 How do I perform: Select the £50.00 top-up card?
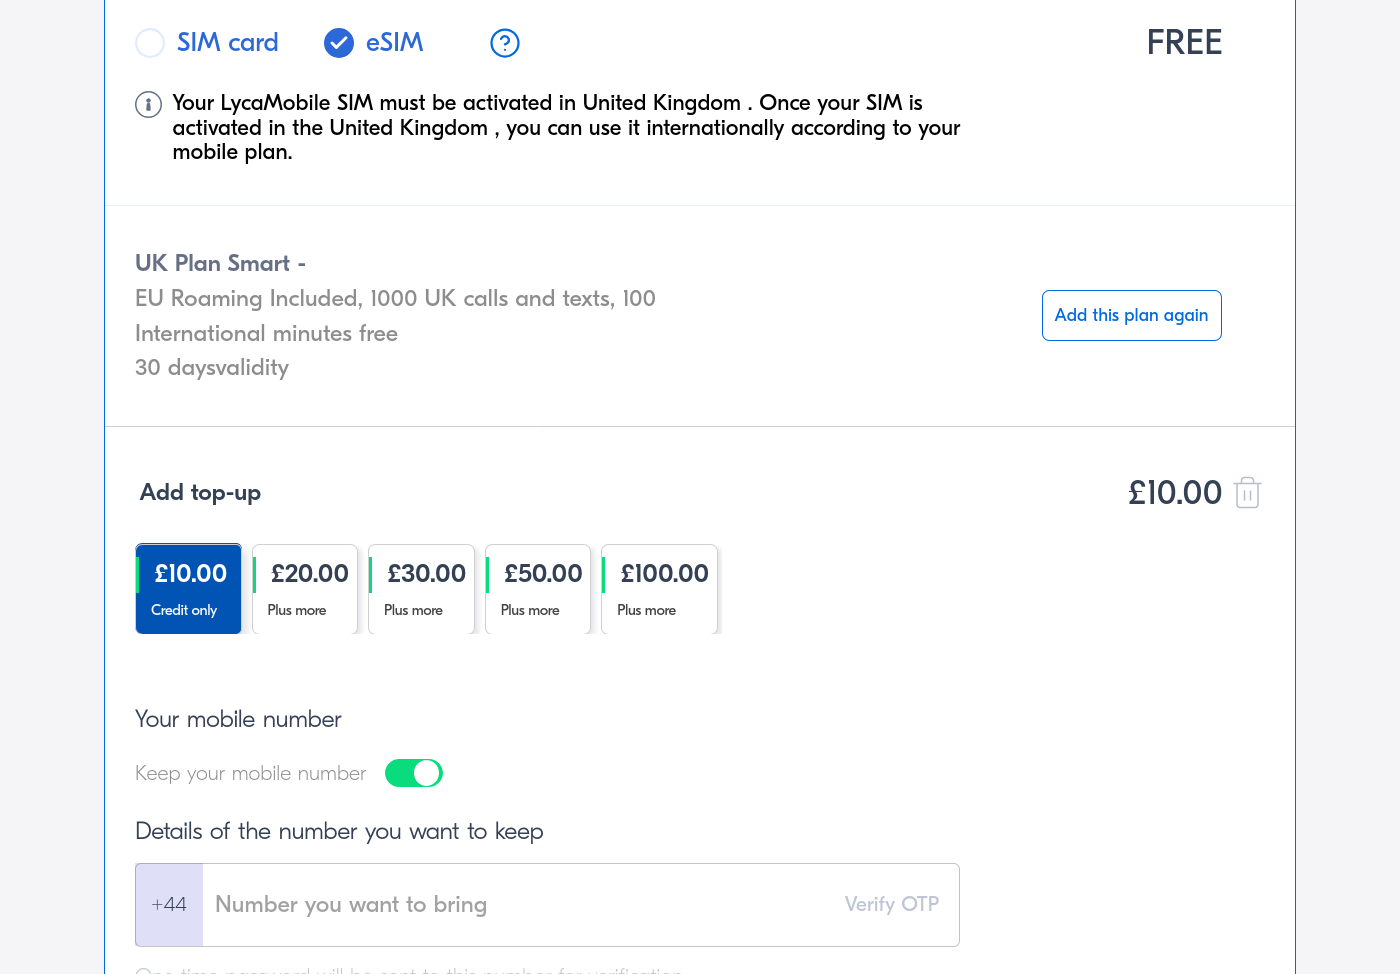tap(537, 588)
